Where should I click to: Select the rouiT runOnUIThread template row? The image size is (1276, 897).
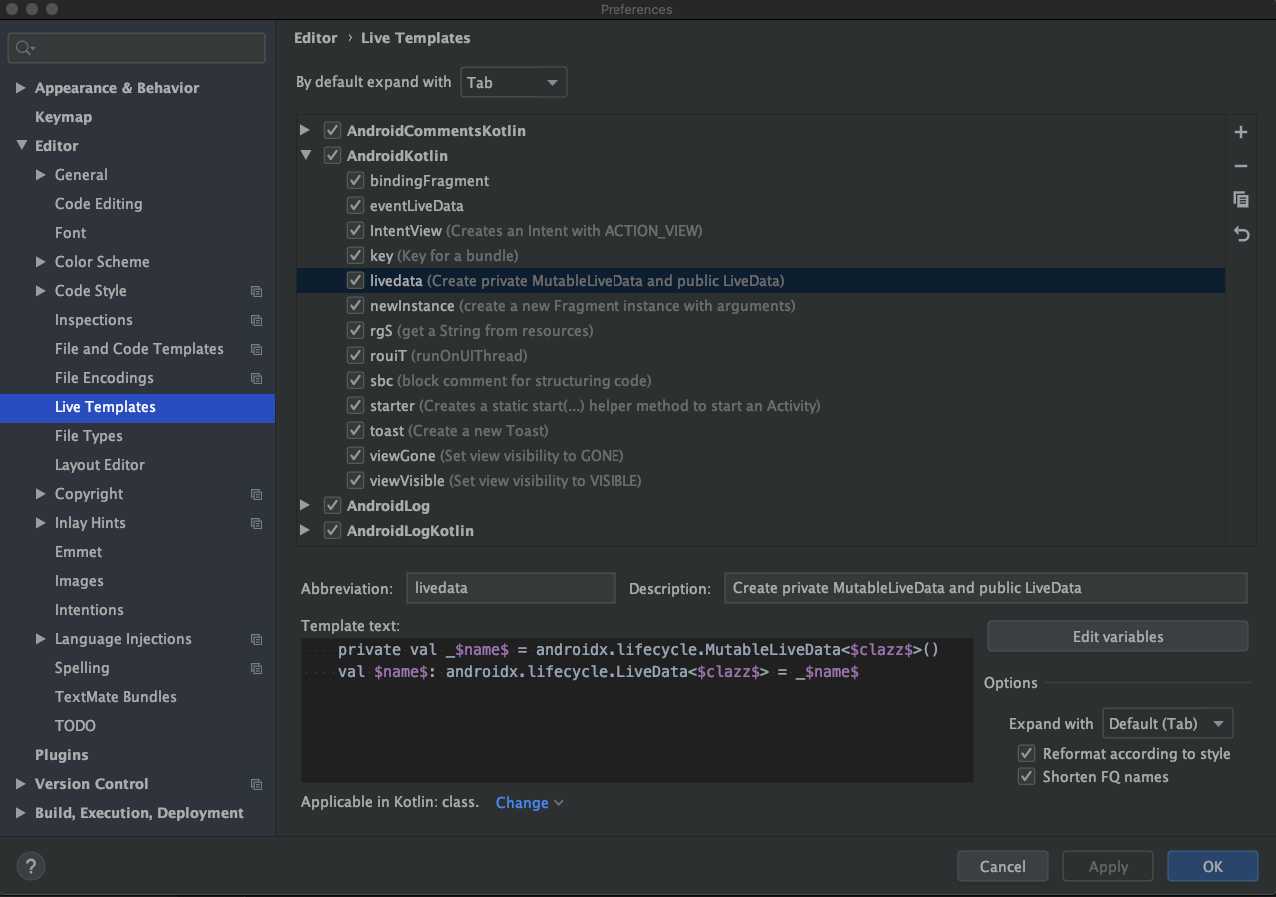761,356
